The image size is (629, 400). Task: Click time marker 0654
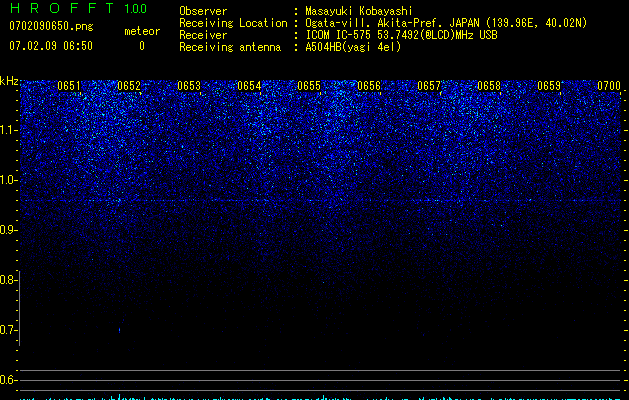coord(249,86)
